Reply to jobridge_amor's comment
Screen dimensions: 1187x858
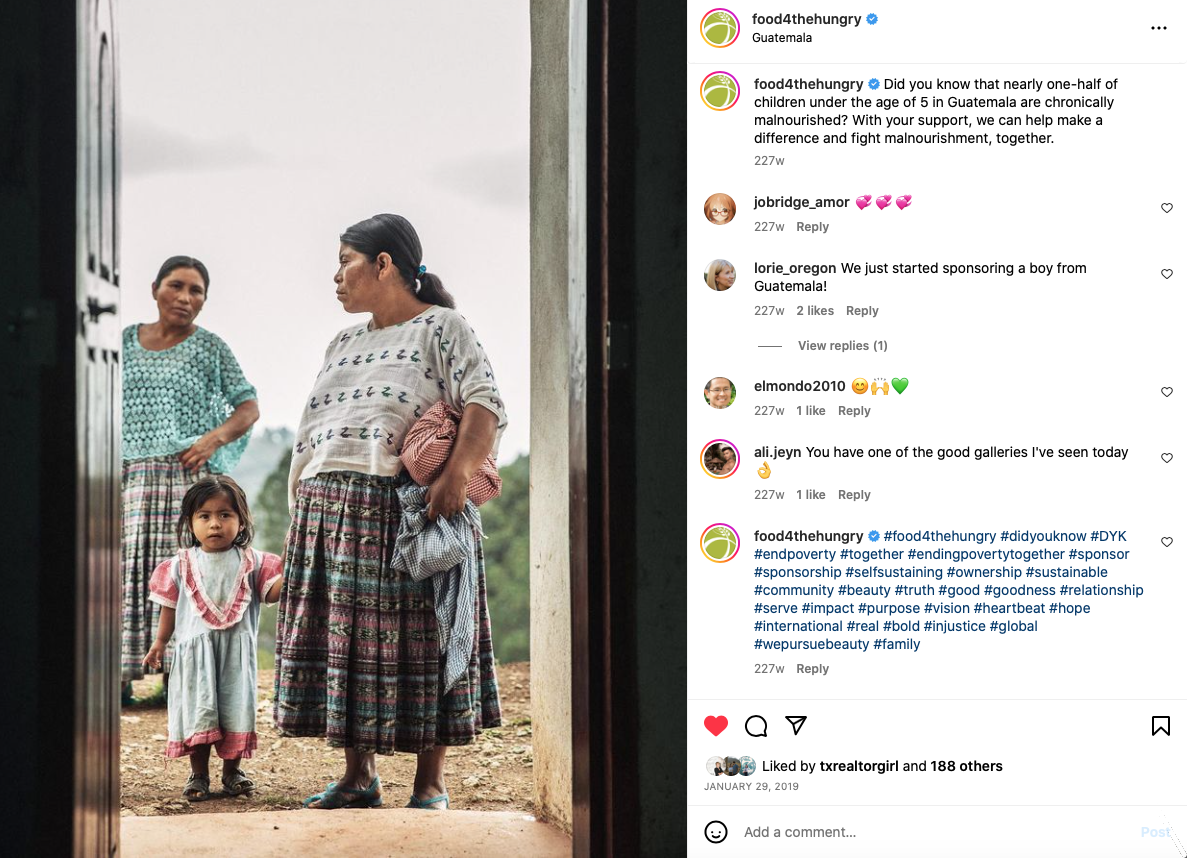[x=812, y=226]
